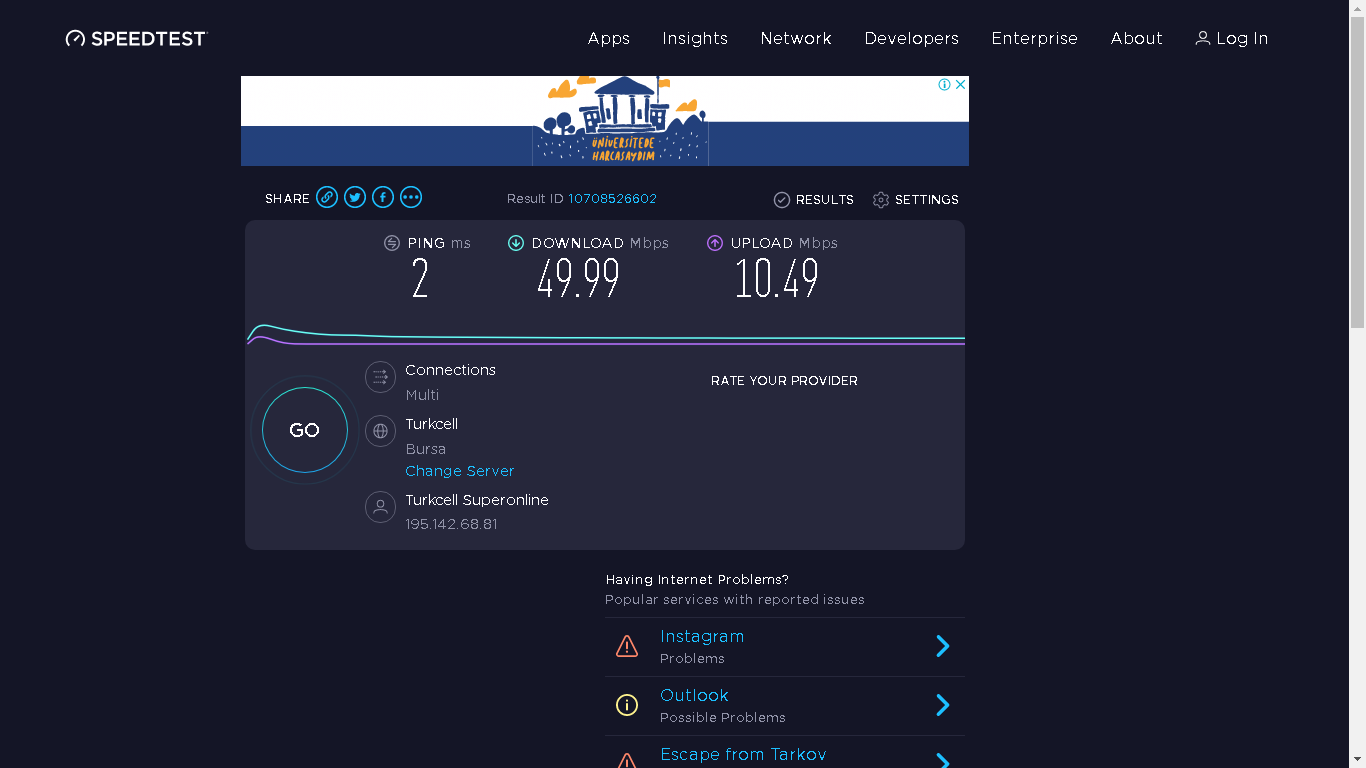Select the 49.99 download value
Viewport: 1366px width, 768px height.
(578, 279)
